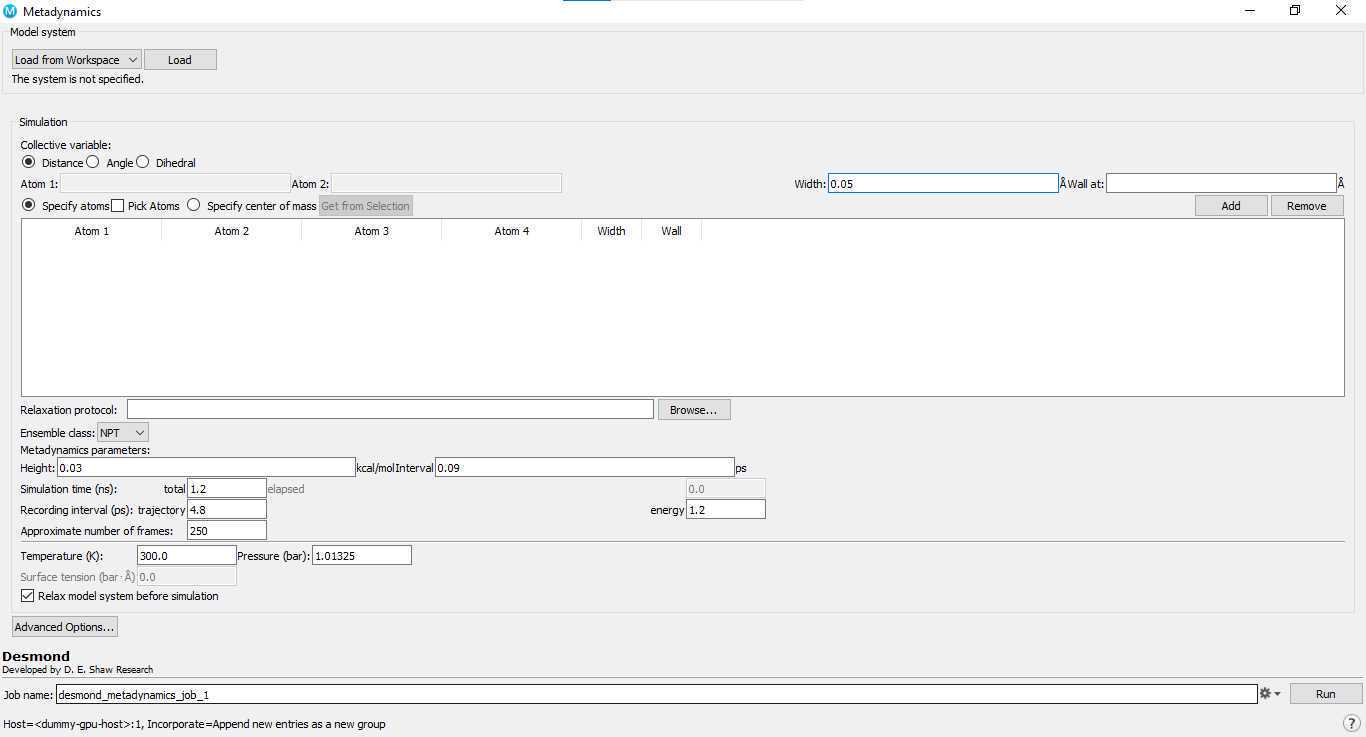The width and height of the screenshot is (1366, 737).
Task: Open help with the question mark icon
Action: 1351,723
